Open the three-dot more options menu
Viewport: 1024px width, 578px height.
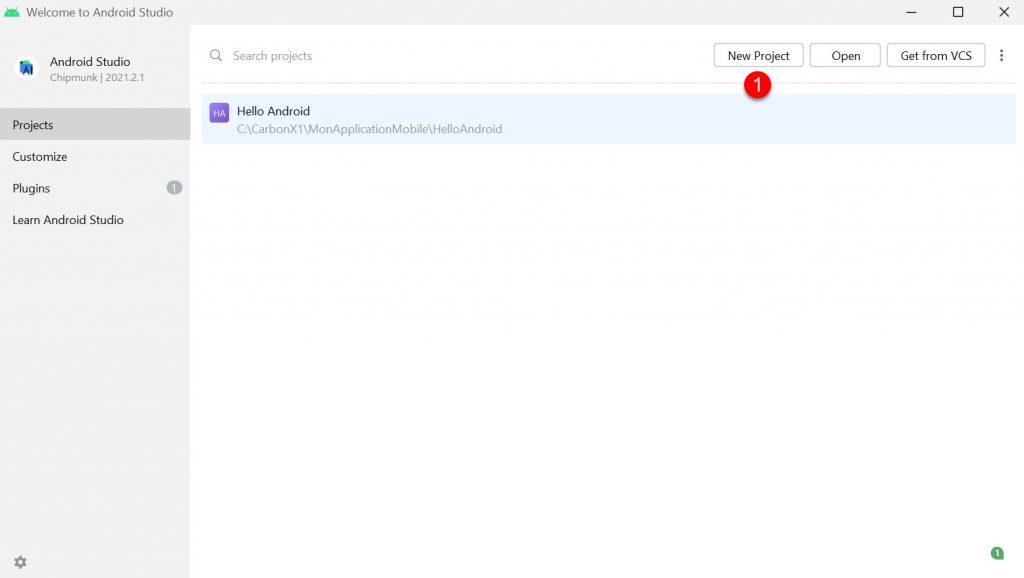point(1001,56)
